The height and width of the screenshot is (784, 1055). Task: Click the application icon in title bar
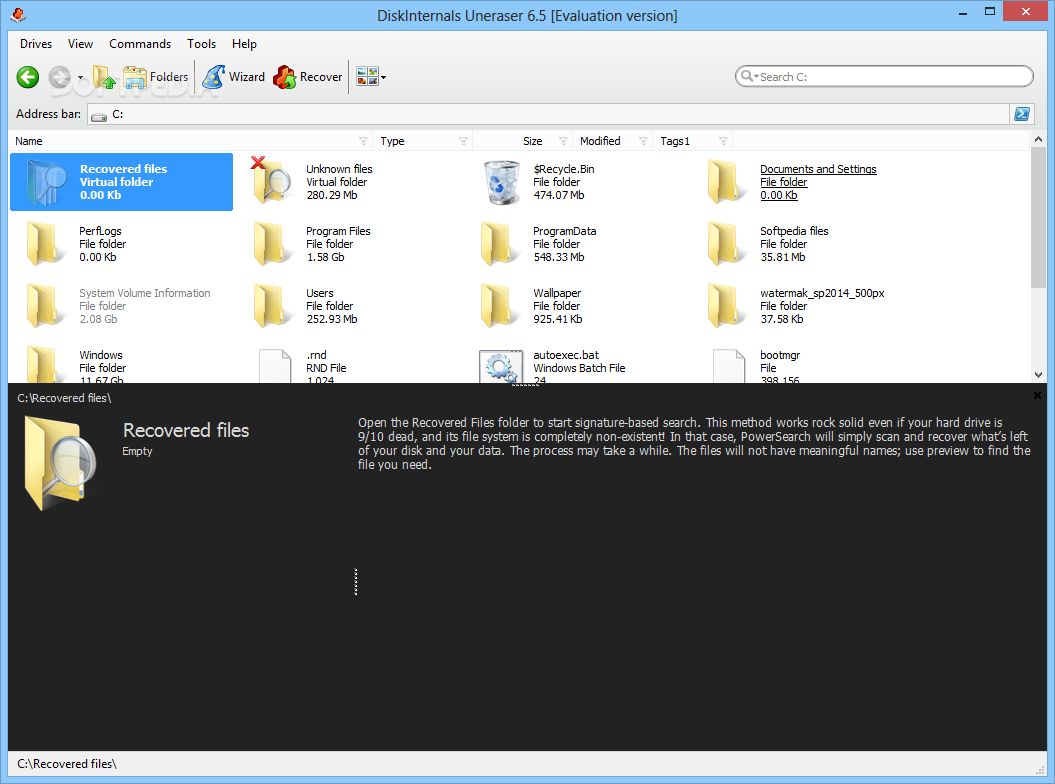19,14
